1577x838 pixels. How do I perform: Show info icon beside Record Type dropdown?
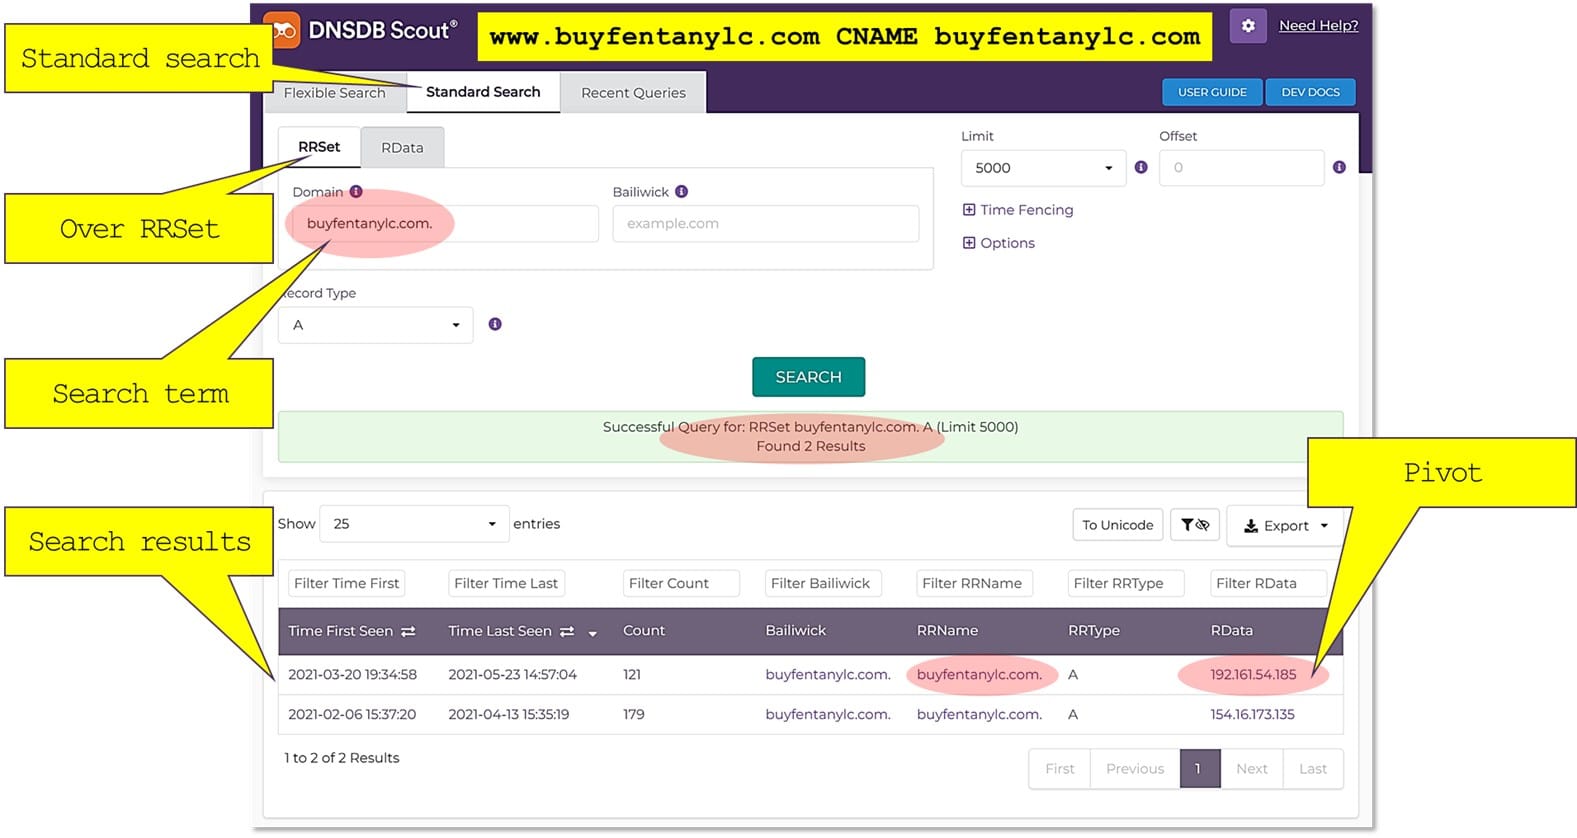click(495, 325)
